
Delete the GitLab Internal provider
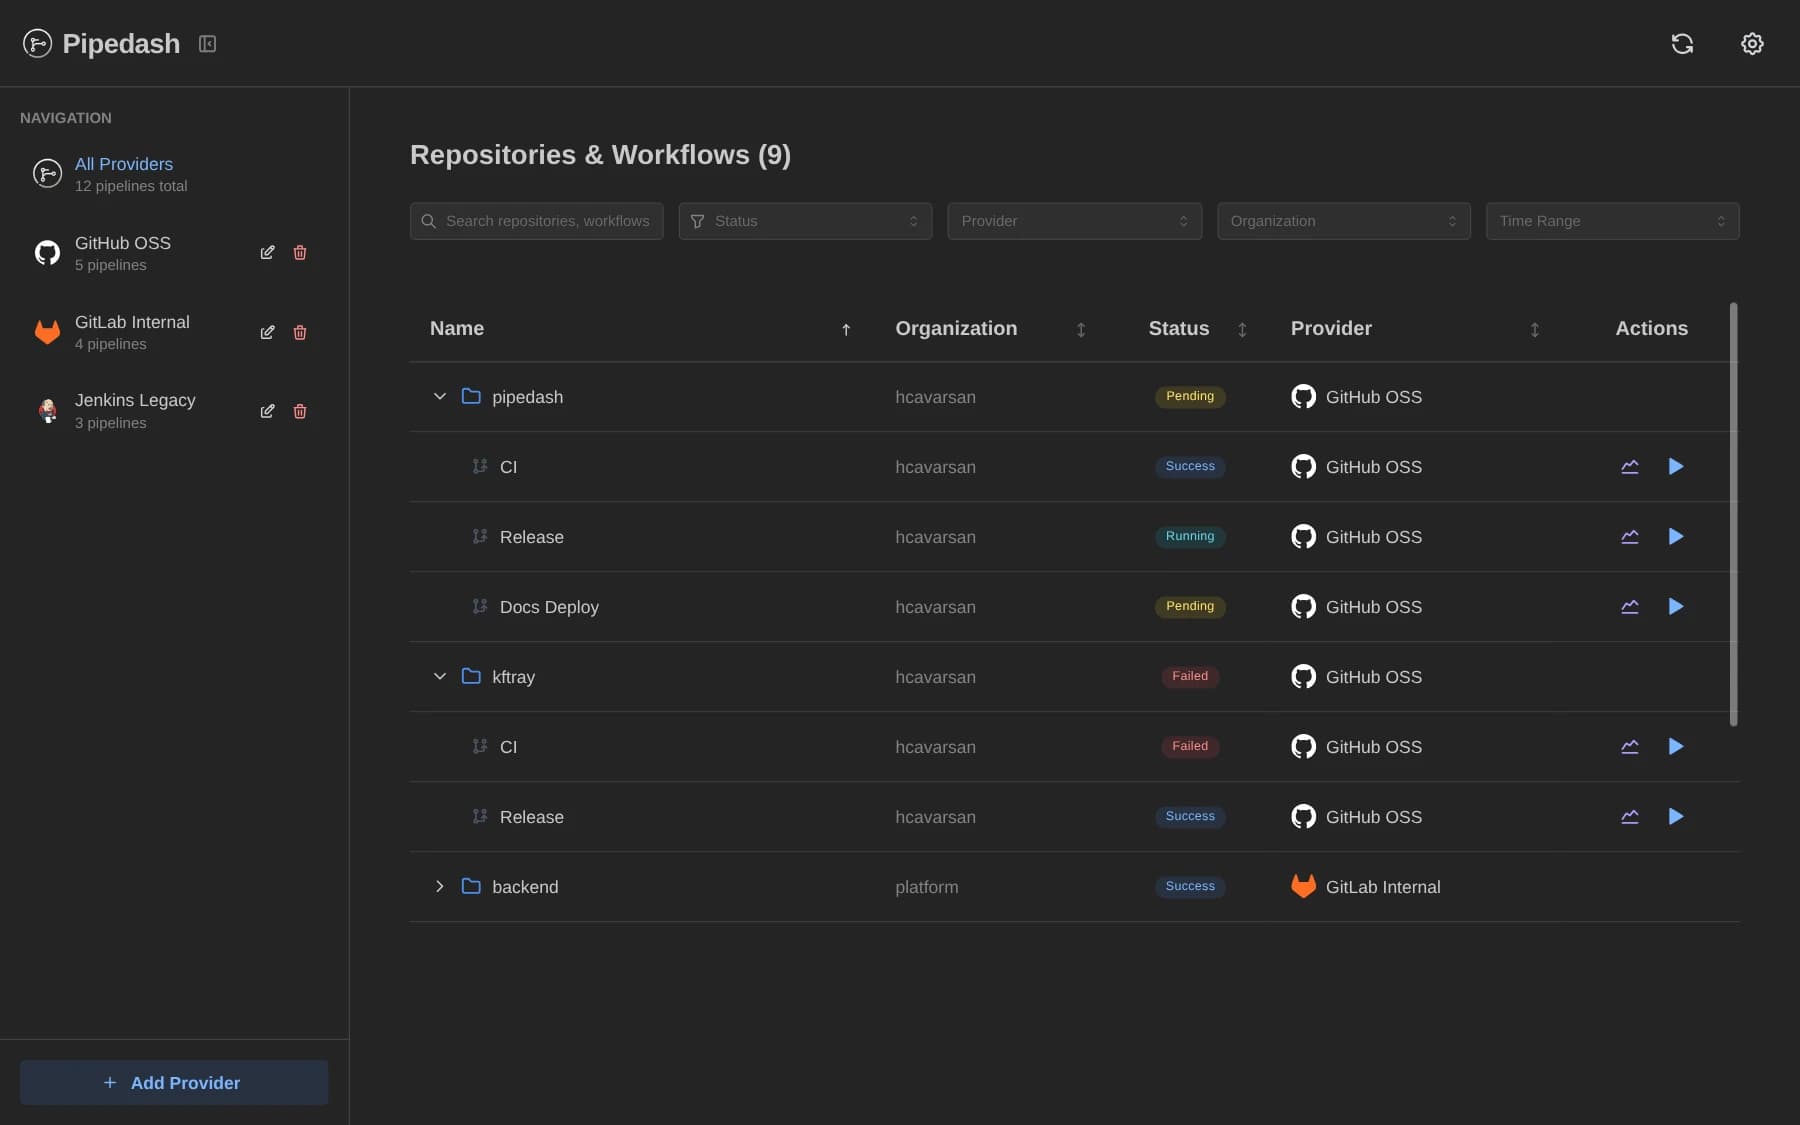tap(300, 332)
